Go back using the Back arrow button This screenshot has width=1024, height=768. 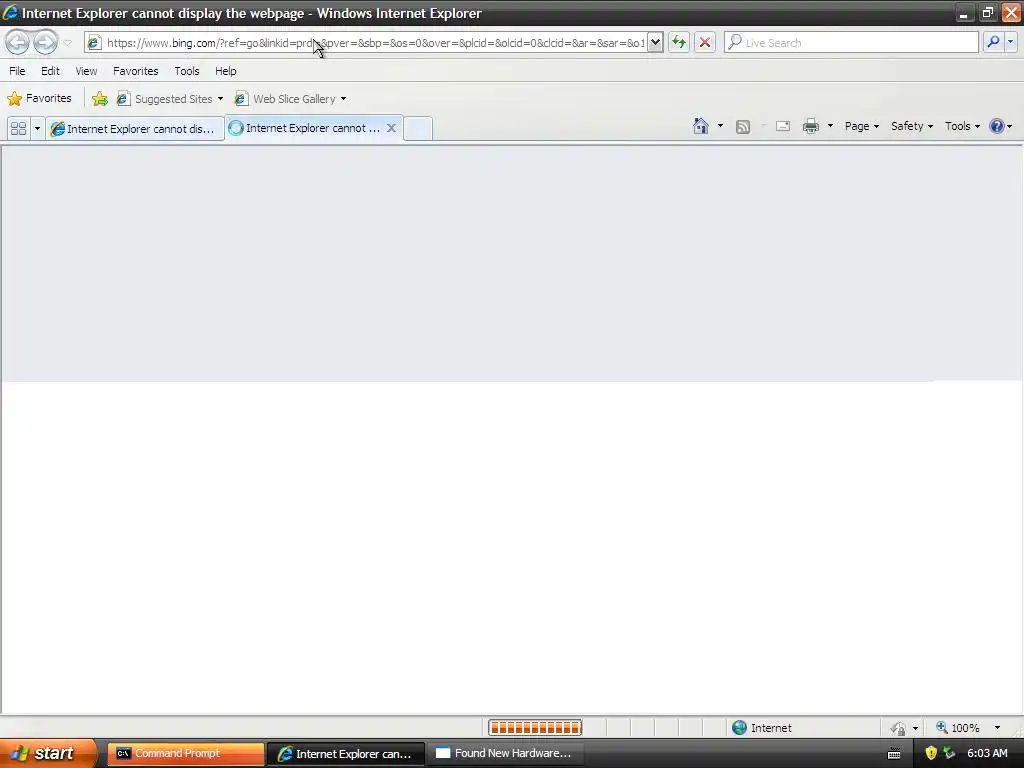tap(18, 43)
